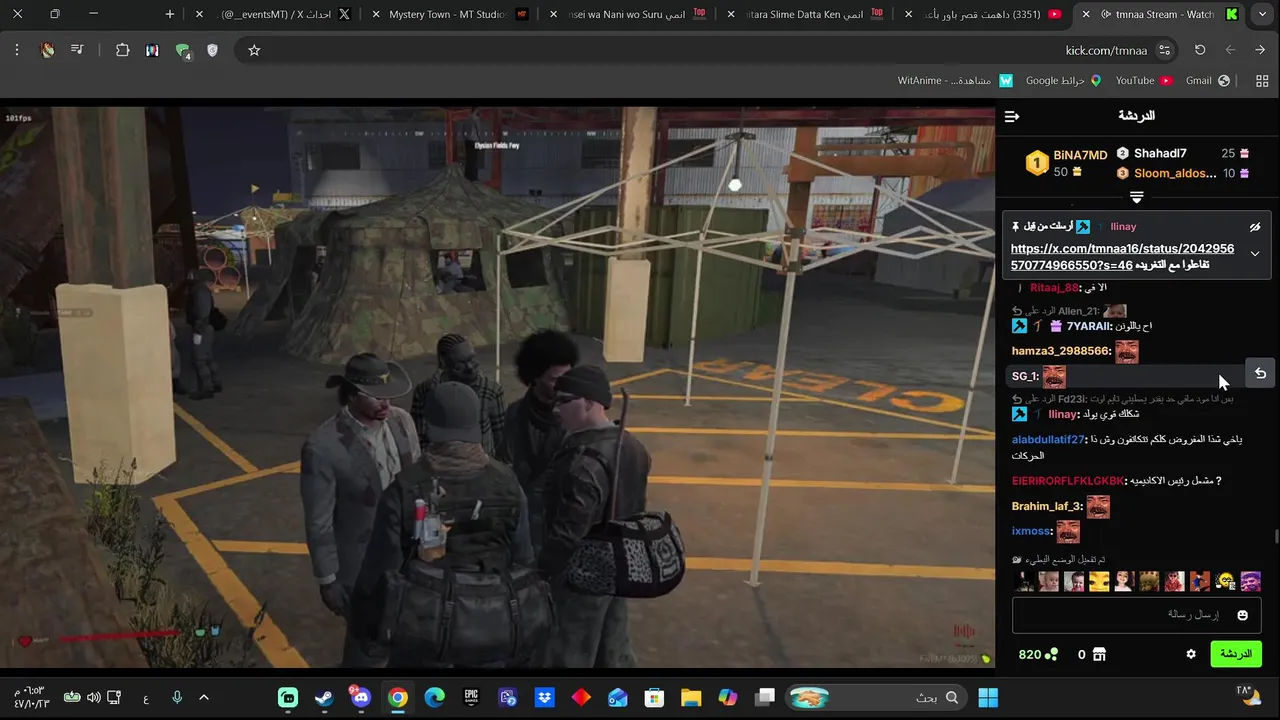Reload the page with the refresh button
The width and height of the screenshot is (1280, 720).
(1200, 50)
